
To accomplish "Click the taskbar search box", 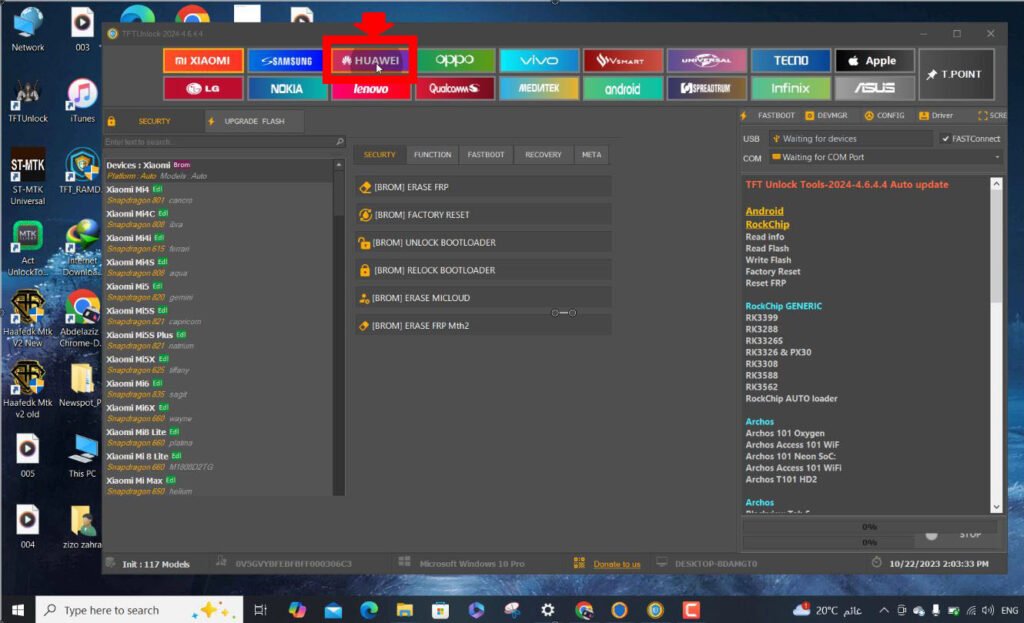I will [x=138, y=610].
